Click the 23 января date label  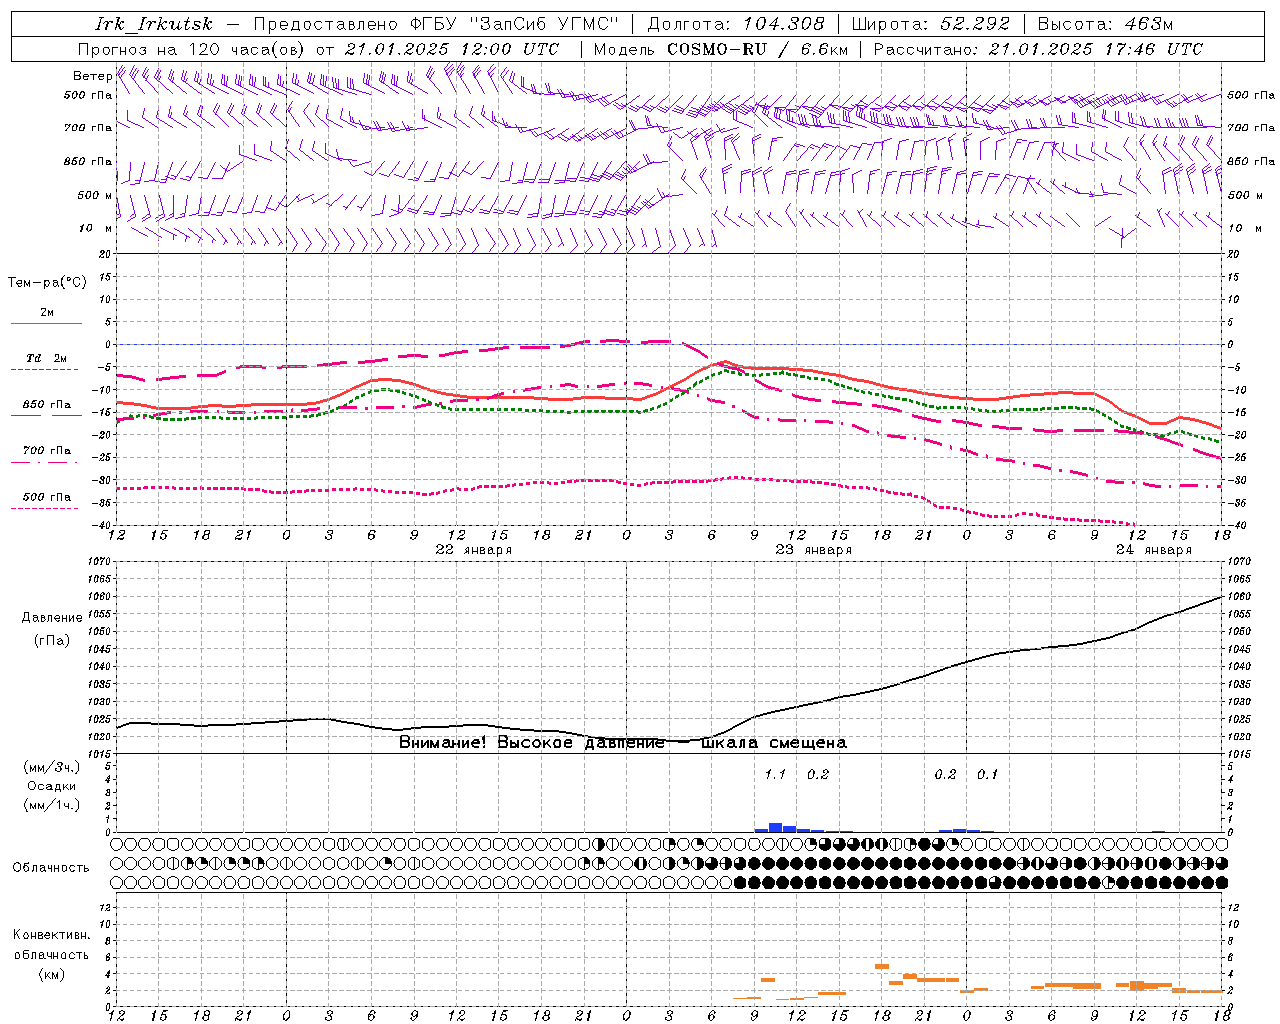814,550
